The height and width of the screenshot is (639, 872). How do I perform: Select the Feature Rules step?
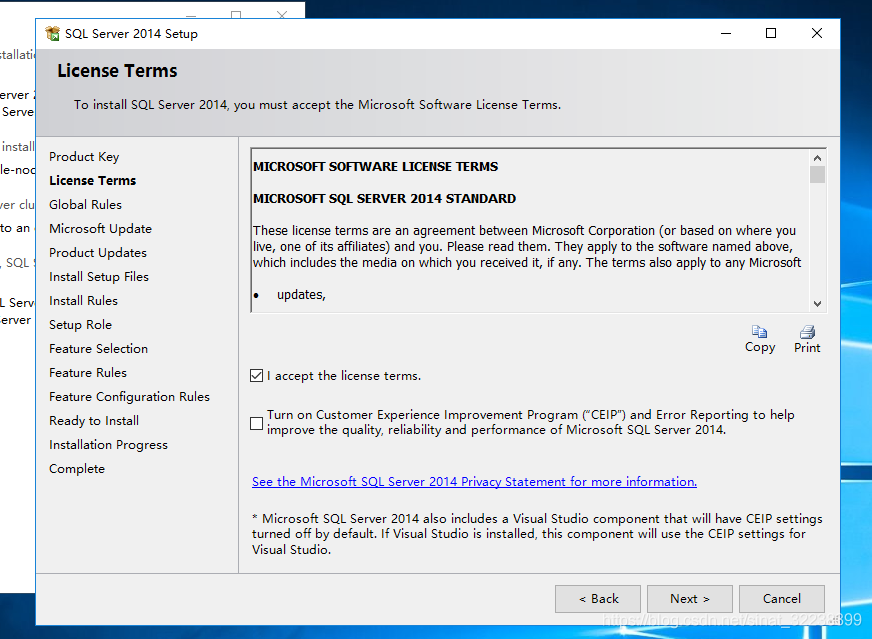[x=88, y=373]
